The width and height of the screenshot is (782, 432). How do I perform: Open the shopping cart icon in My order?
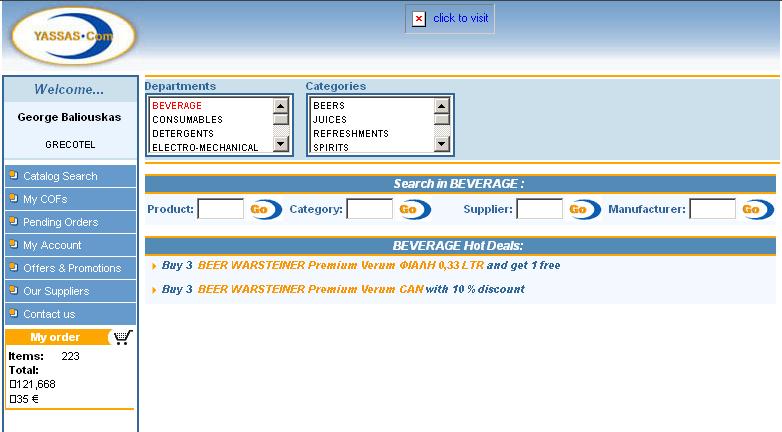click(x=123, y=337)
